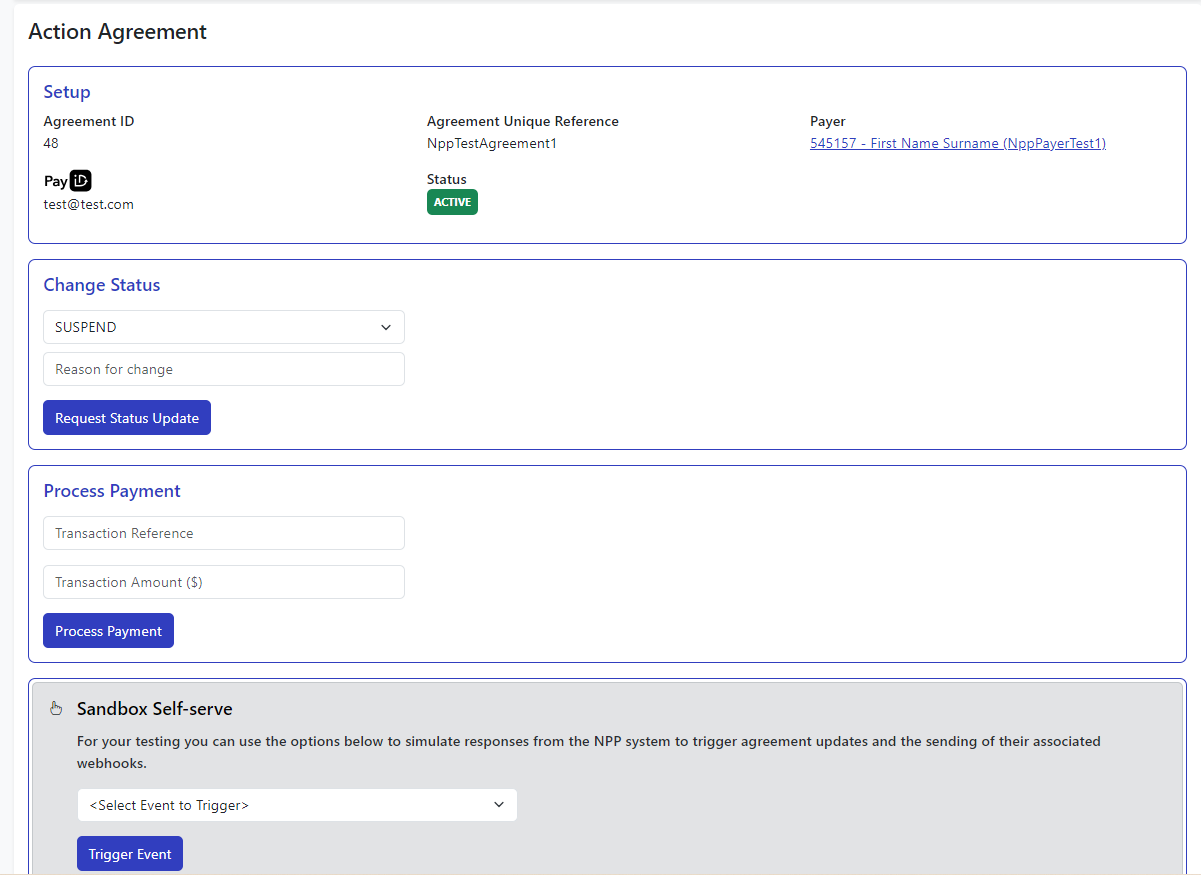Image resolution: width=1201 pixels, height=875 pixels.
Task: Click the test@test.com PayID value
Action: [x=88, y=204]
